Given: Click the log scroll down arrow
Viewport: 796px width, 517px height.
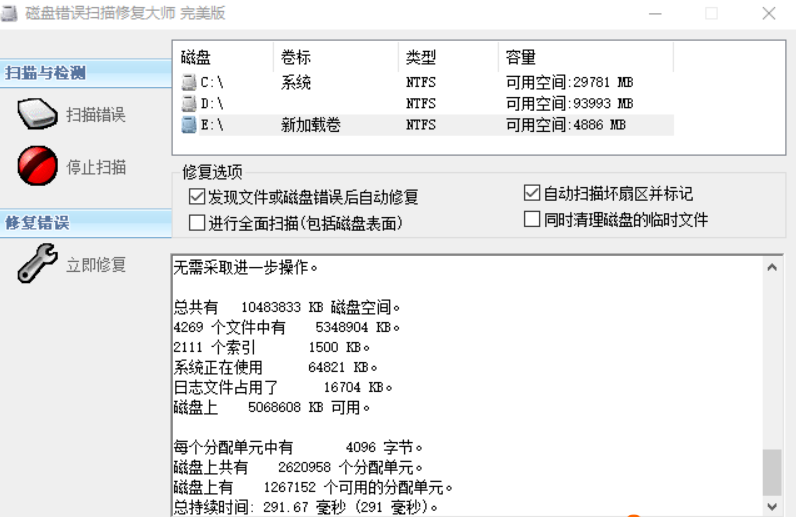Looking at the screenshot, I should tap(772, 506).
